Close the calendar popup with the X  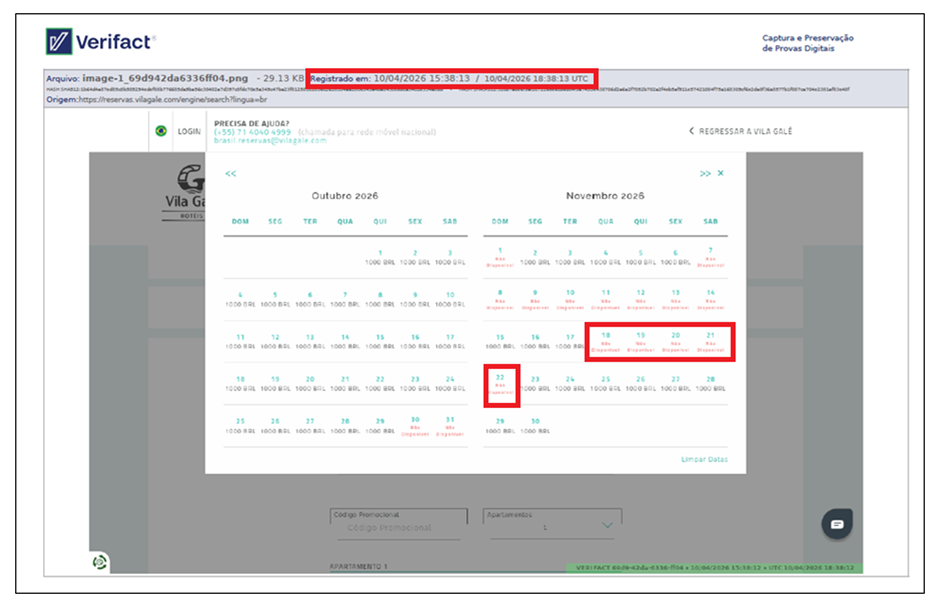coord(721,173)
